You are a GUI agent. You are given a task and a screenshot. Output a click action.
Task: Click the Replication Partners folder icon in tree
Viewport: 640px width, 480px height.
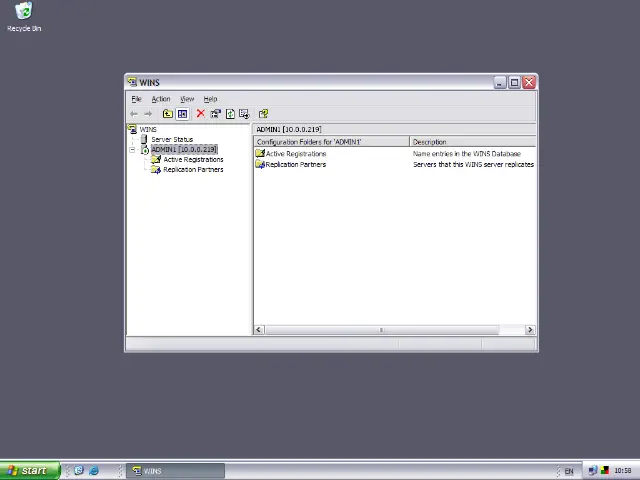click(x=156, y=169)
